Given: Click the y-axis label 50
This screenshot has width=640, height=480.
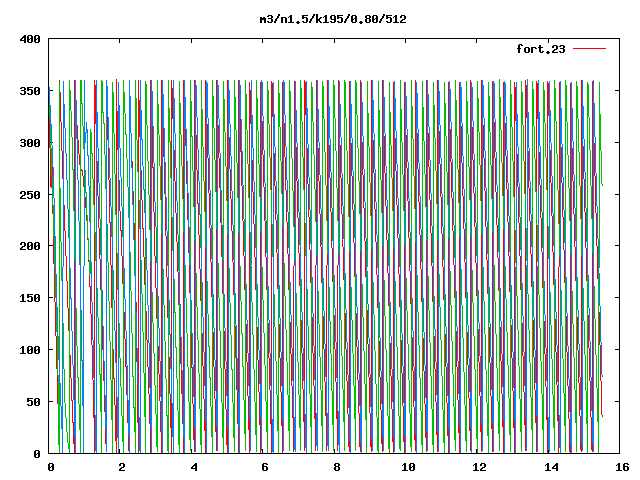Looking at the screenshot, I should pos(33,402).
